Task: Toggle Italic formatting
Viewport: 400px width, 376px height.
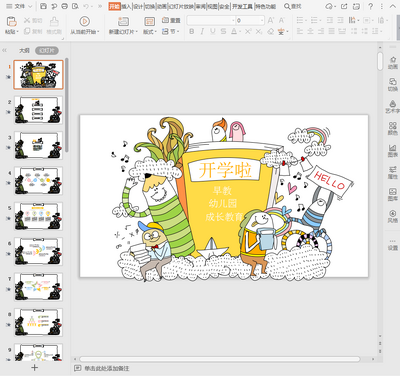Action: pos(202,31)
